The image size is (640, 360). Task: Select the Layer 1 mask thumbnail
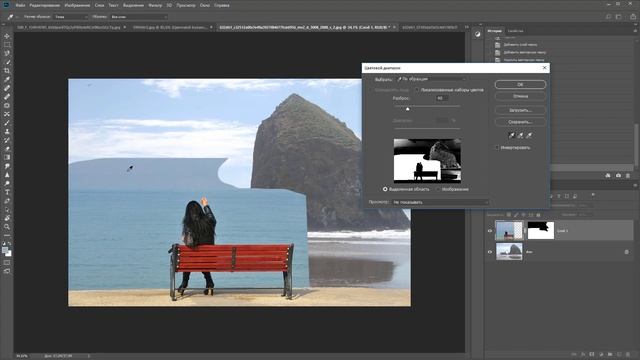point(540,231)
